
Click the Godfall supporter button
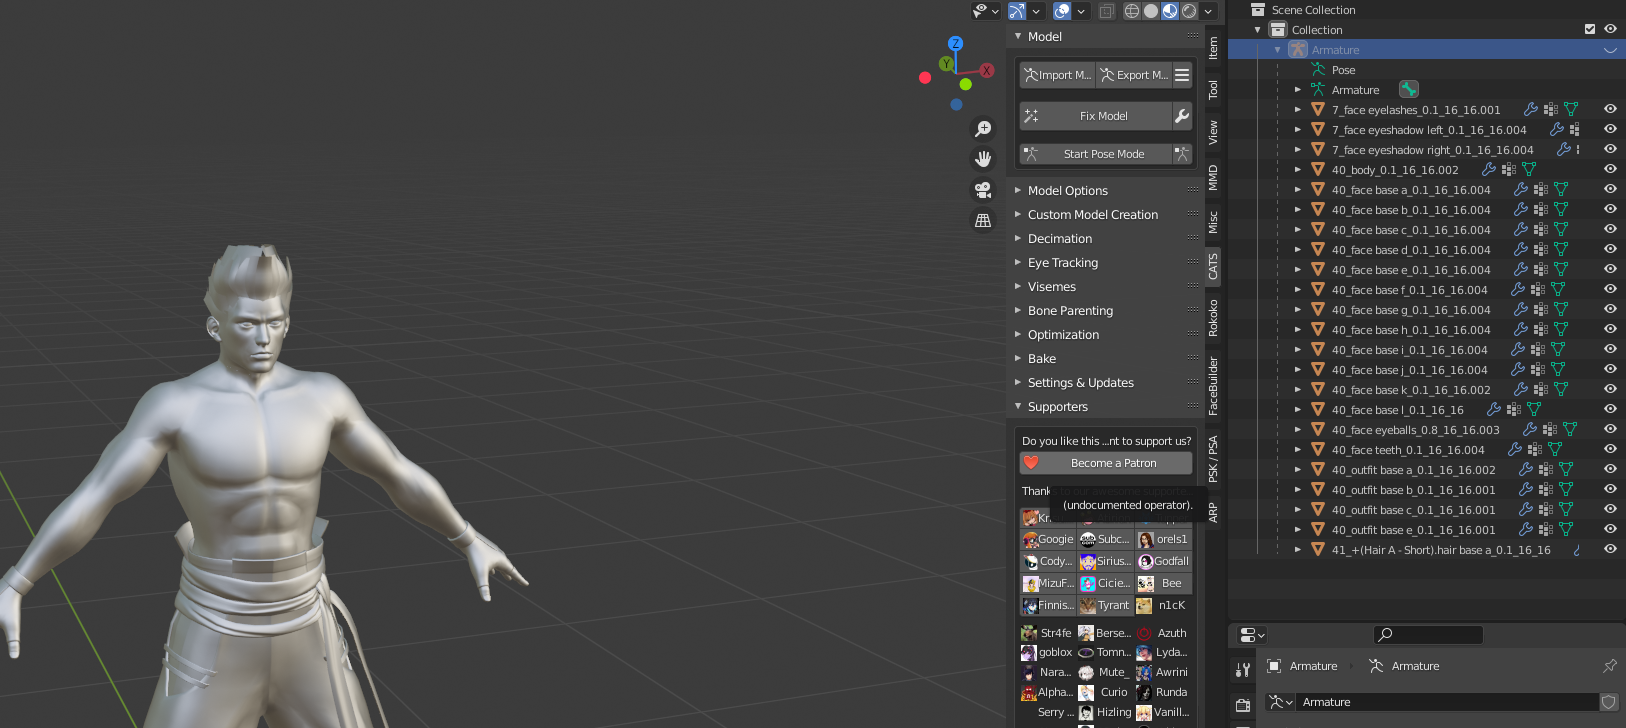[x=1164, y=561]
